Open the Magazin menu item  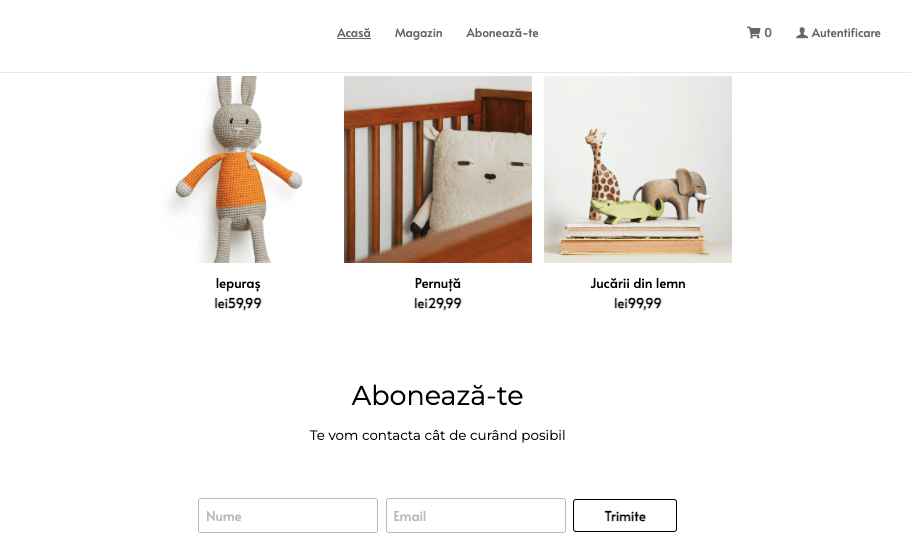click(x=418, y=33)
